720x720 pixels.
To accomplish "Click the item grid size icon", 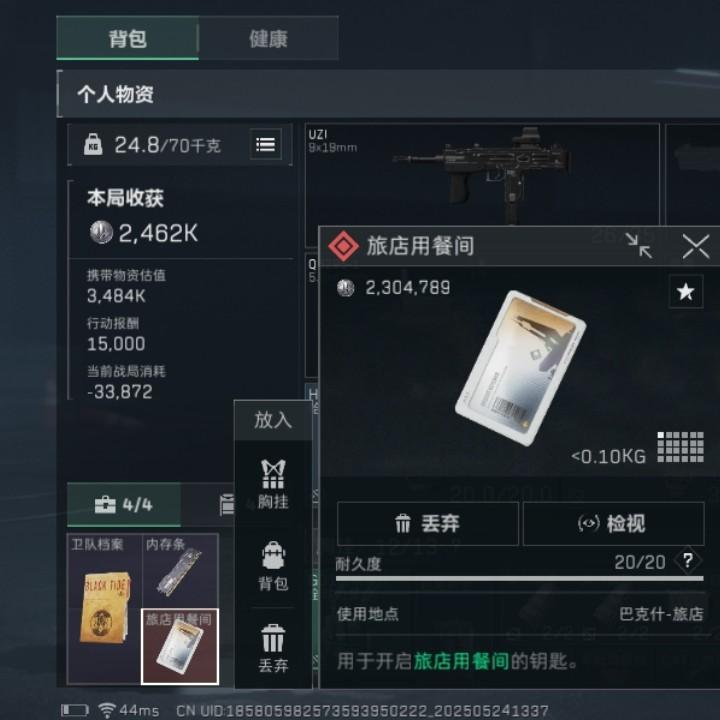I will tap(680, 447).
